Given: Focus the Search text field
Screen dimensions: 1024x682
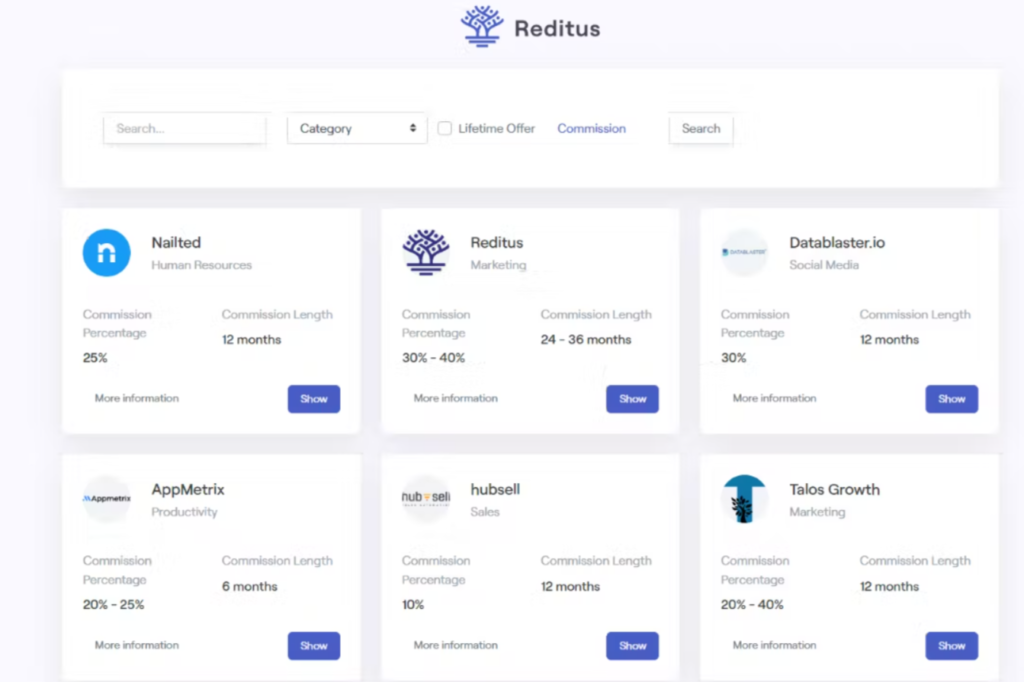Looking at the screenshot, I should pyautogui.click(x=185, y=129).
